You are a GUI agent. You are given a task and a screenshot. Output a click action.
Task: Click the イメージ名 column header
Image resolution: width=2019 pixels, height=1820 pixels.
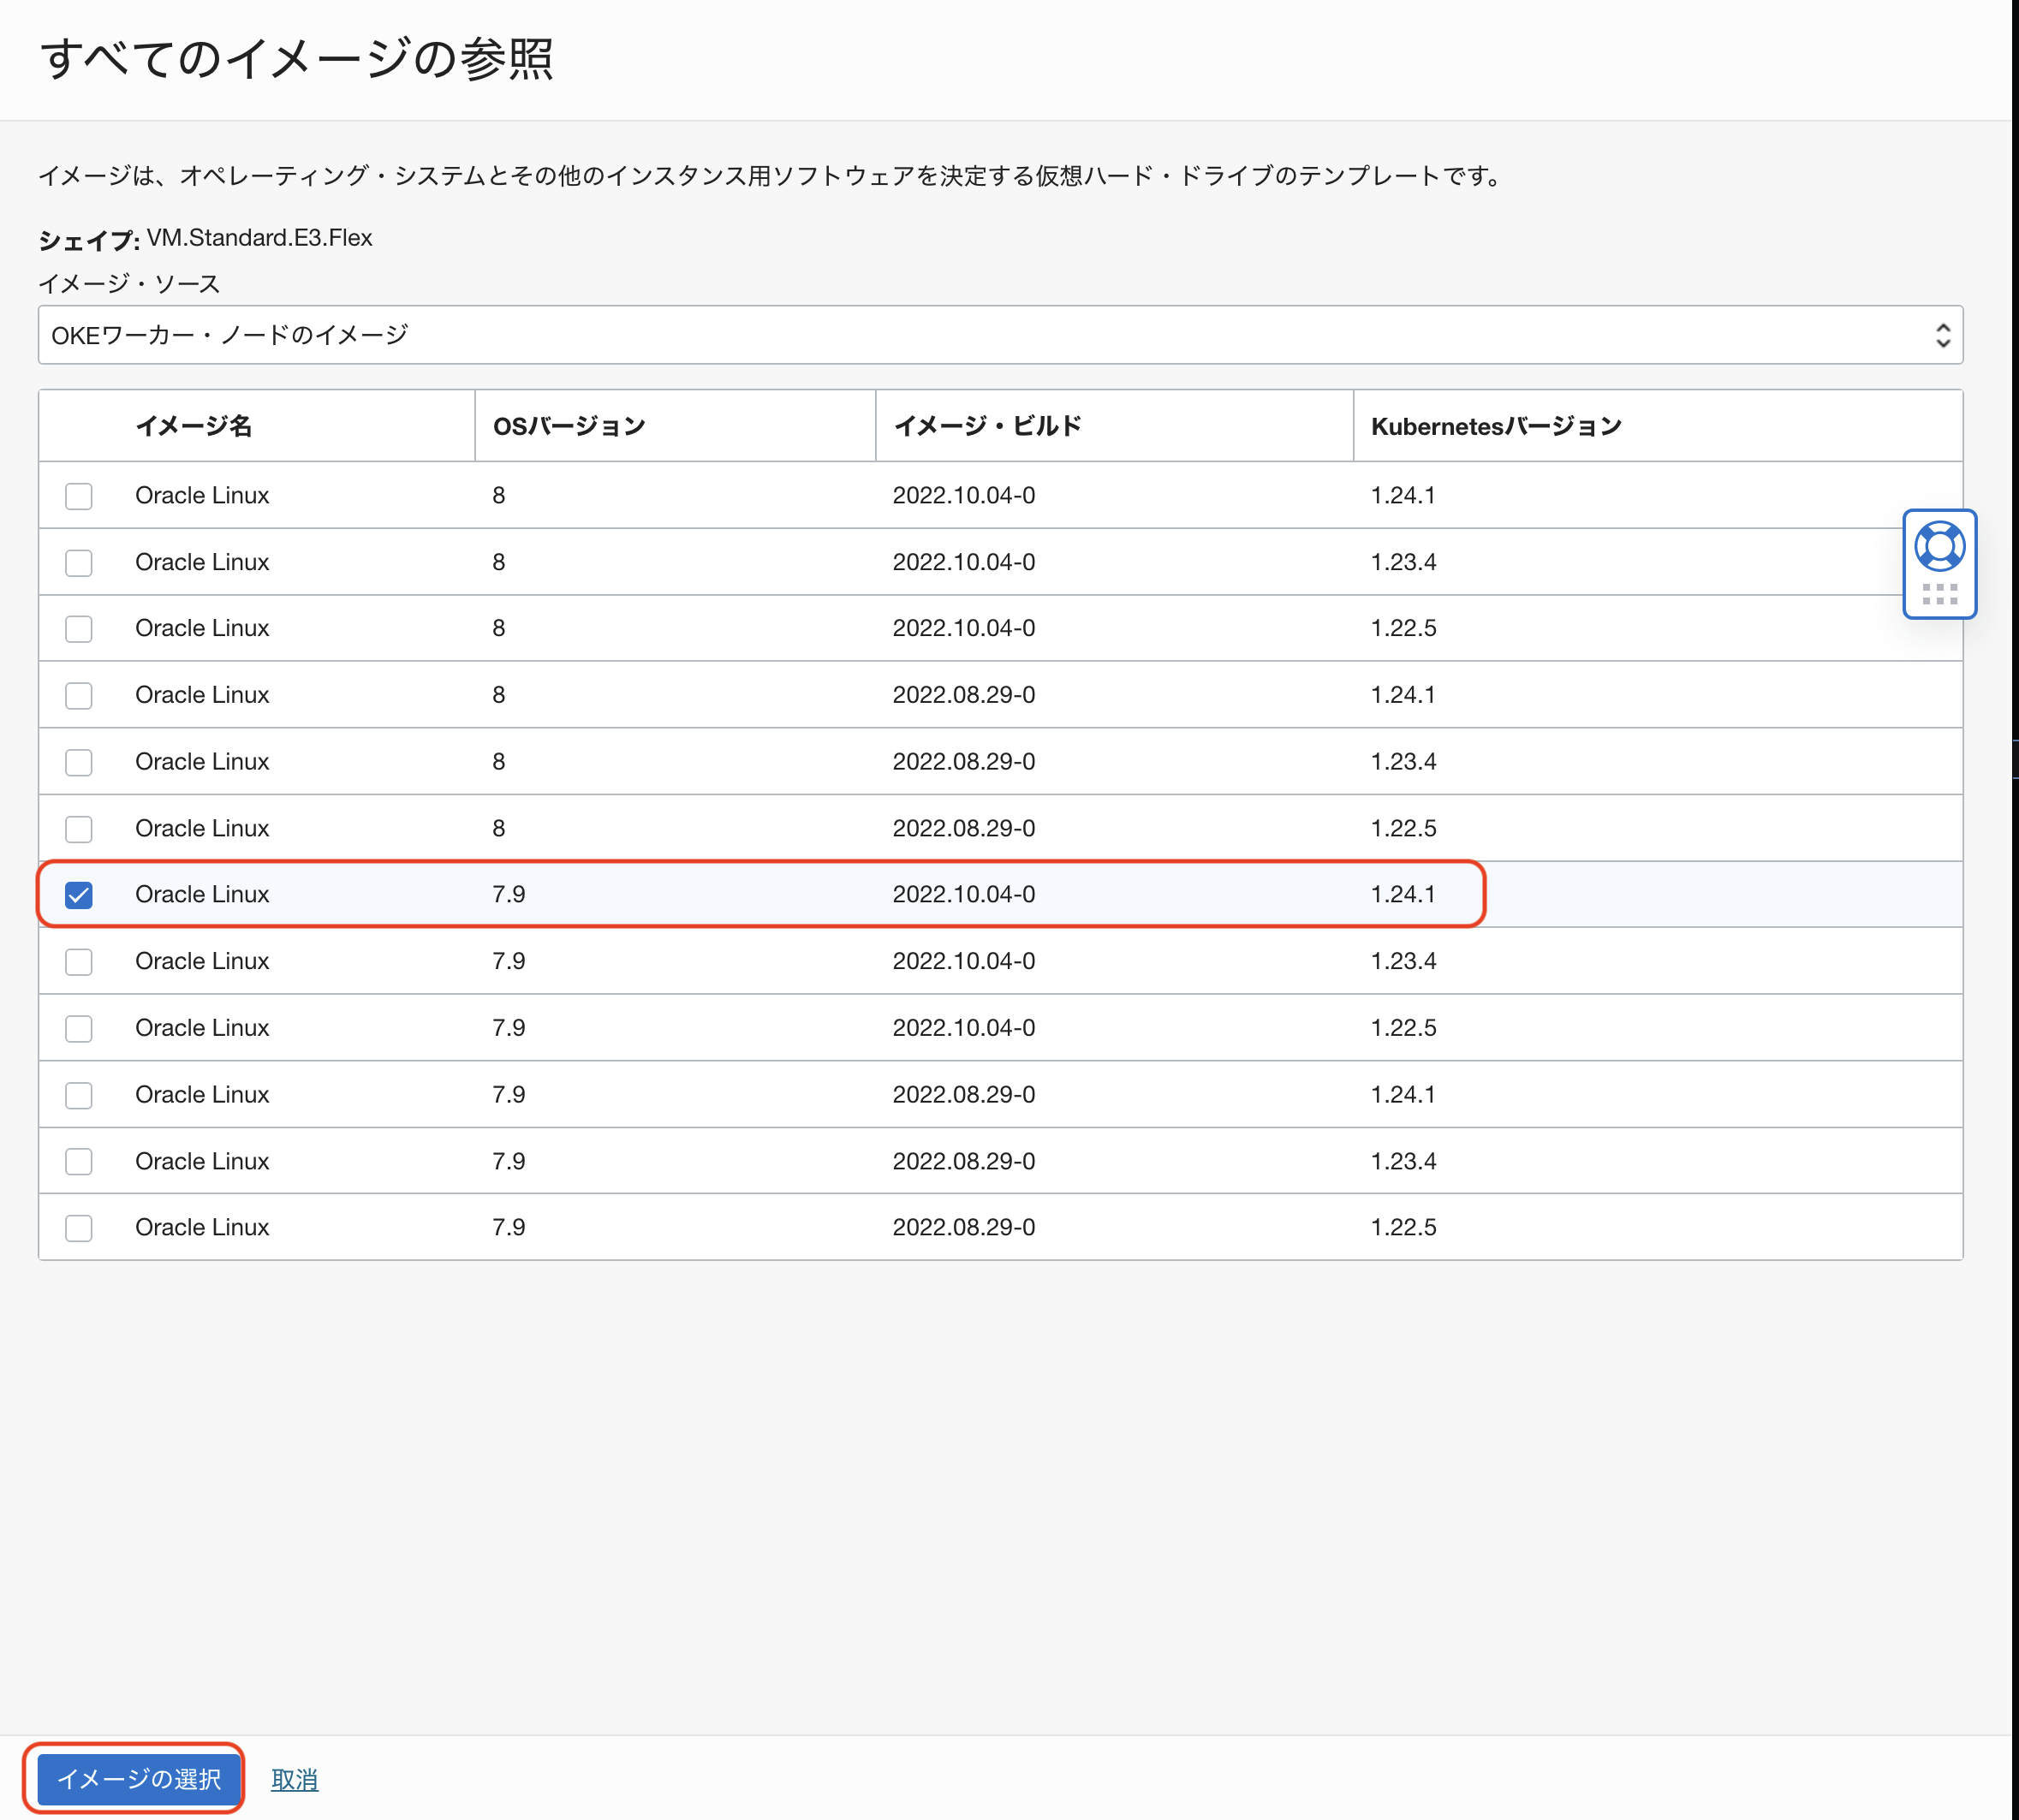(x=194, y=426)
